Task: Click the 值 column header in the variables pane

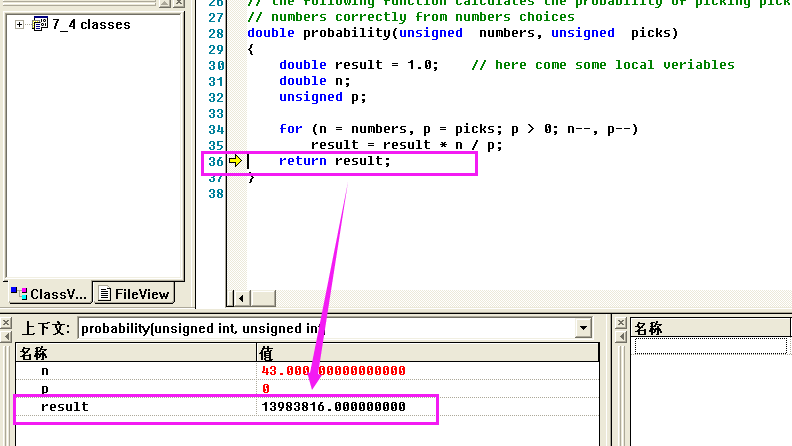Action: click(428, 353)
